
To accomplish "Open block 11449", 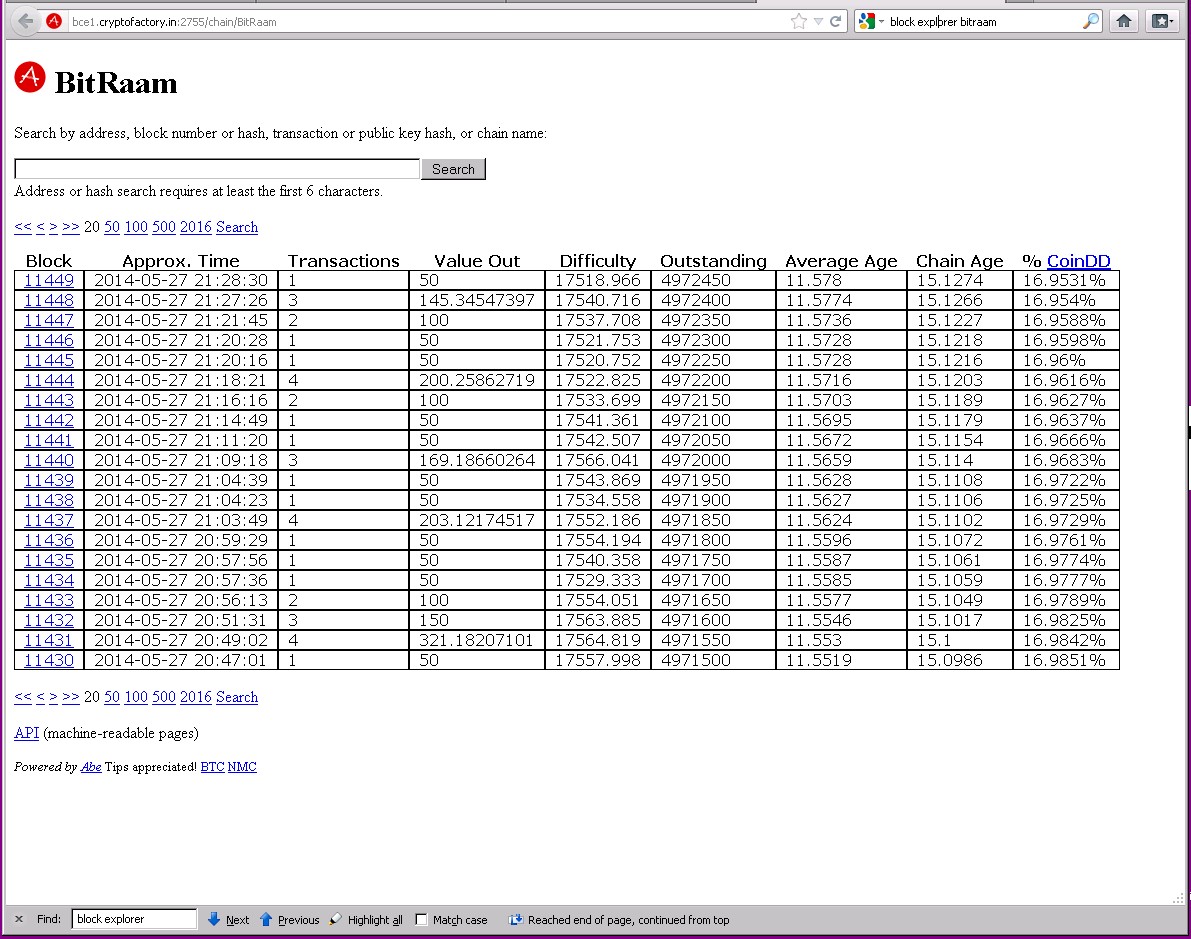I will click(49, 280).
